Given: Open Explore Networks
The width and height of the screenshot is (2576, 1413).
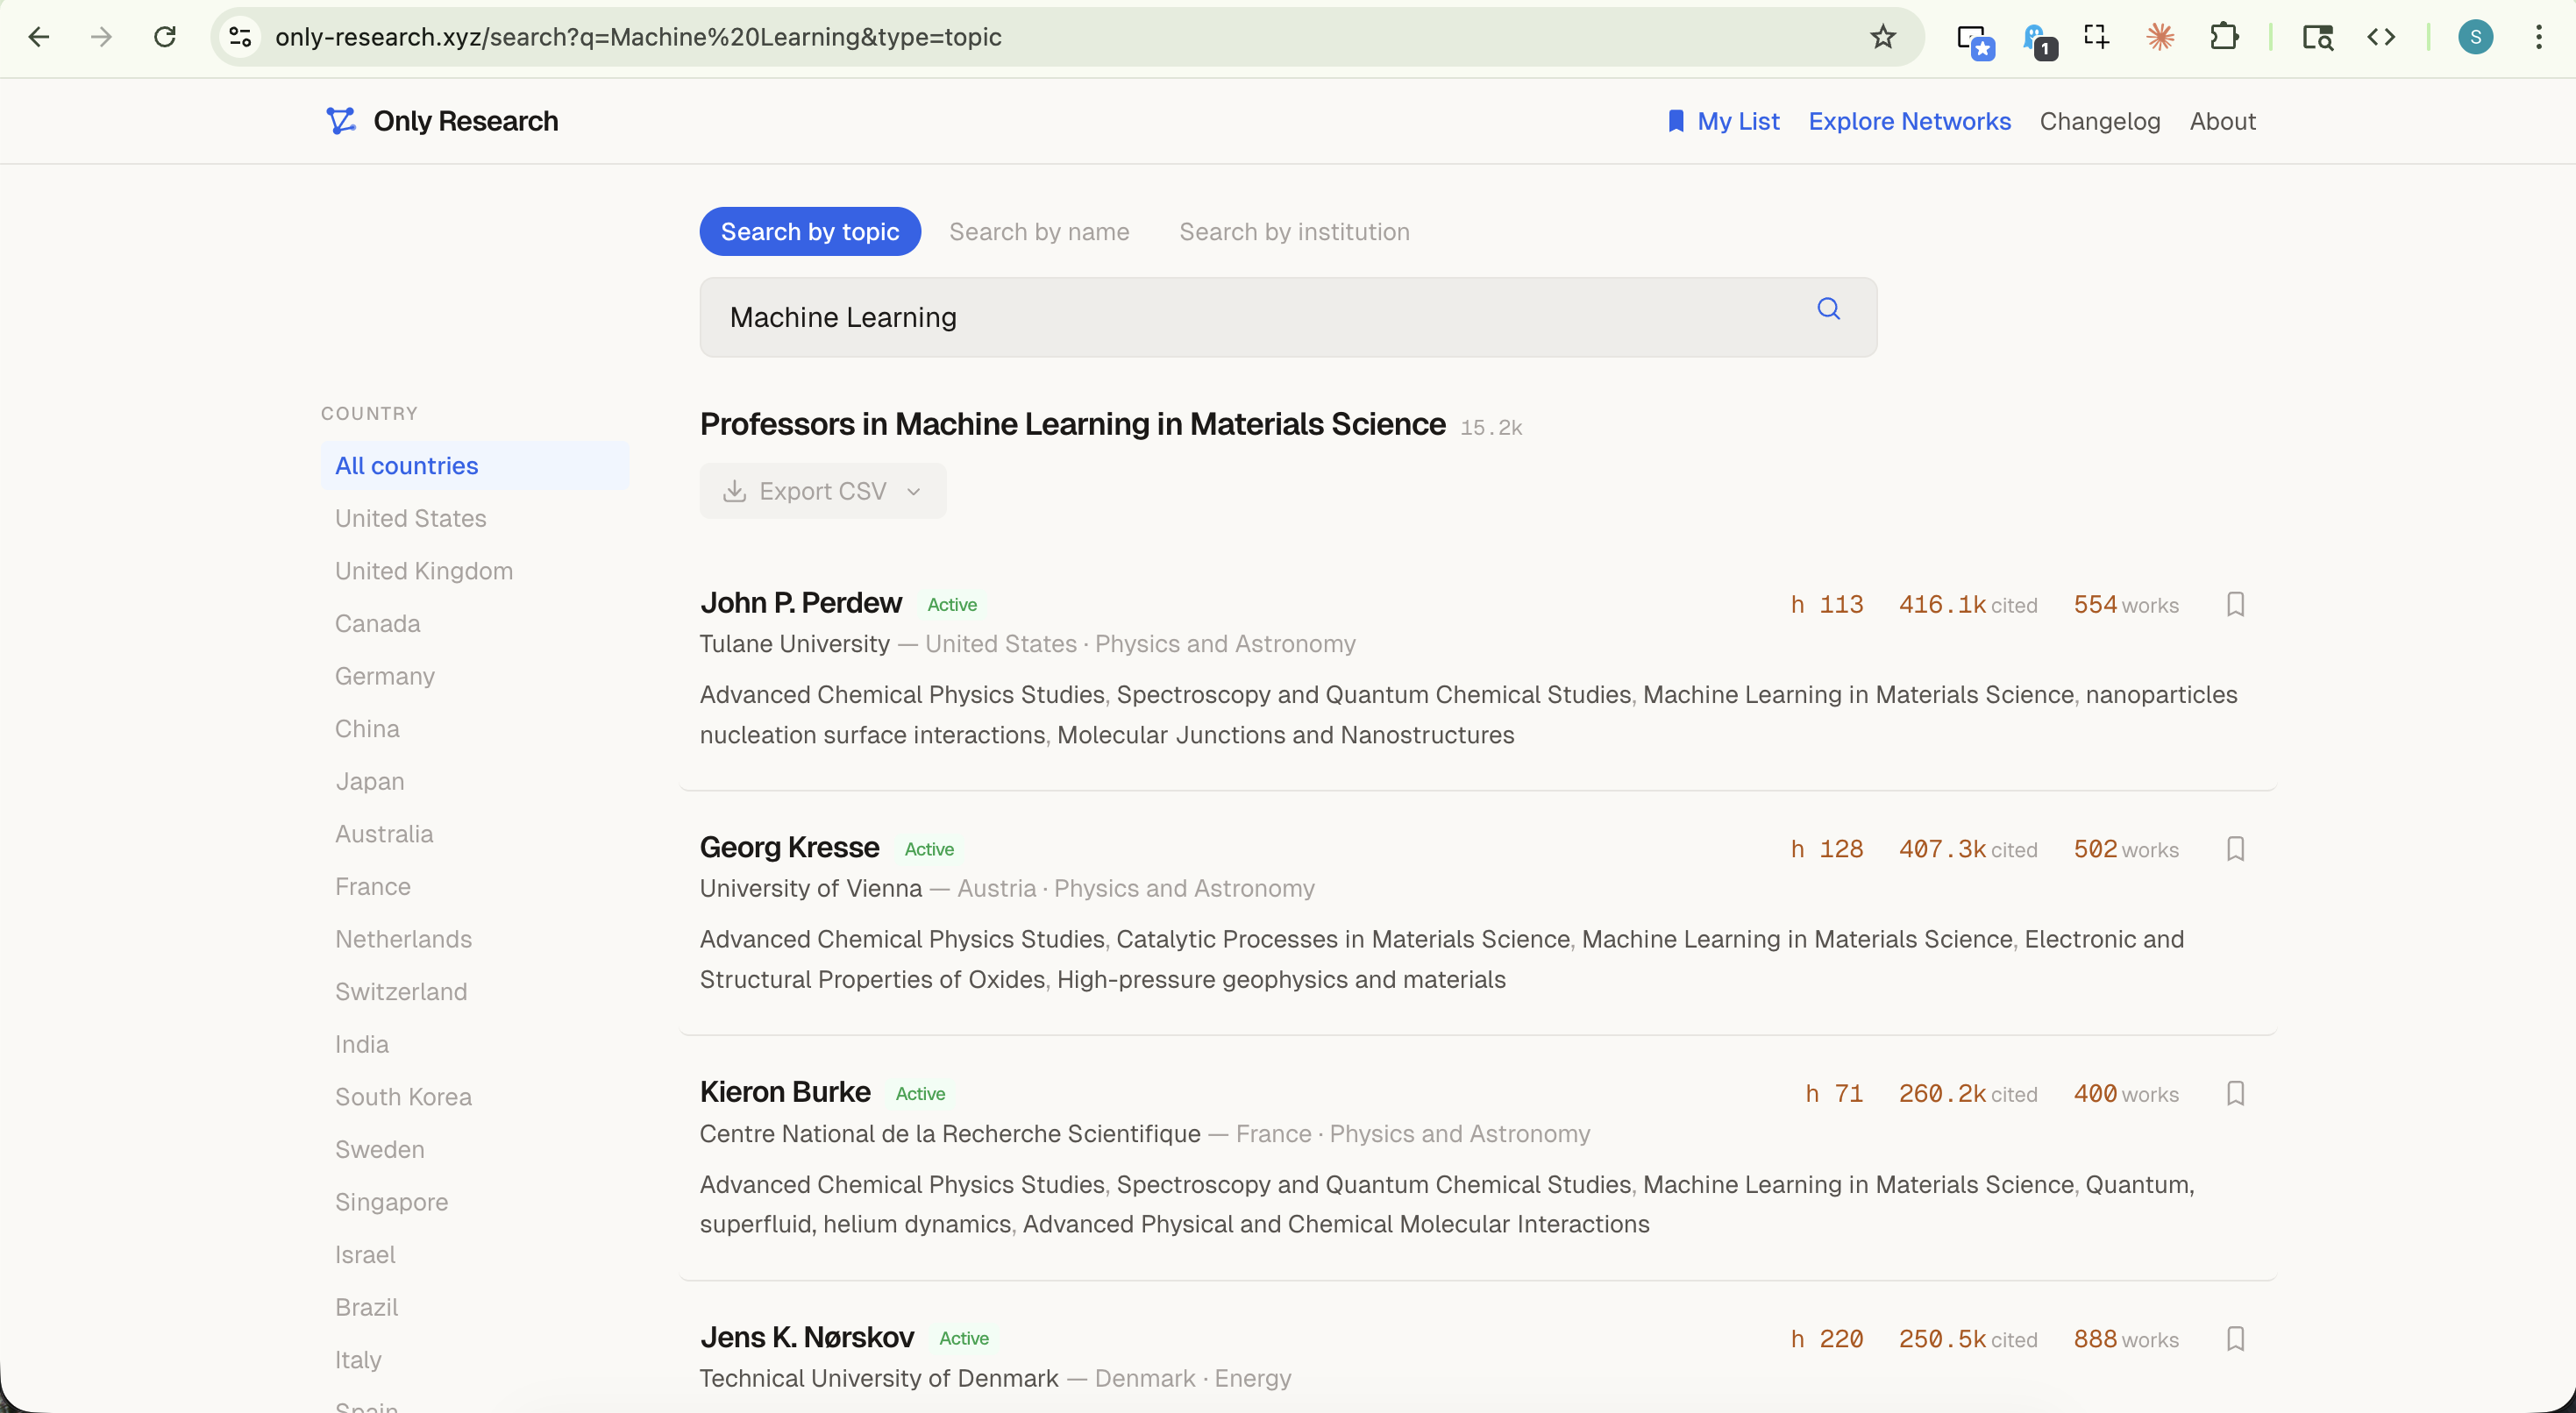Looking at the screenshot, I should coord(1909,120).
